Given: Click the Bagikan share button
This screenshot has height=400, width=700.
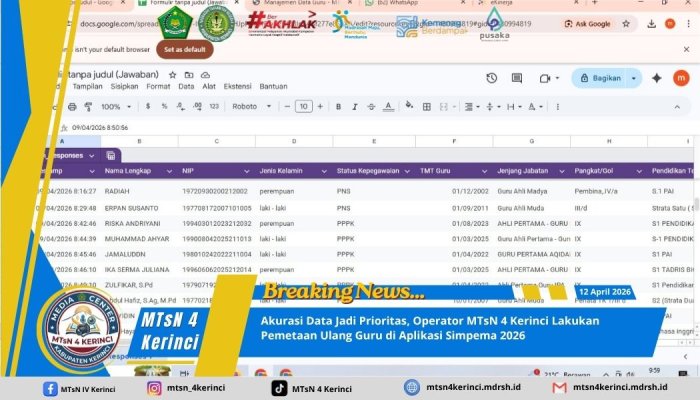Looking at the screenshot, I should pyautogui.click(x=600, y=78).
